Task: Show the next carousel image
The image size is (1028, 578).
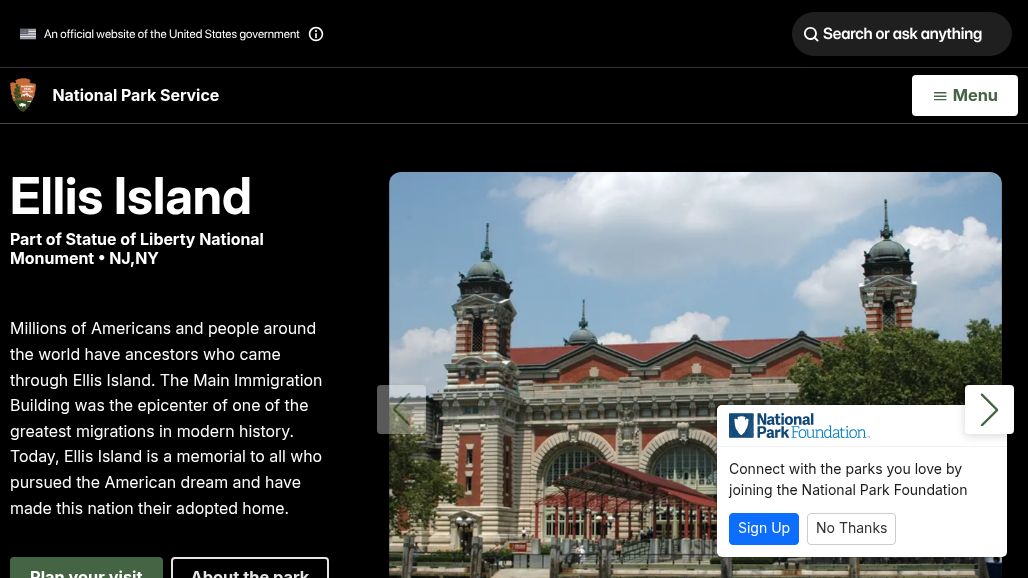Action: pyautogui.click(x=989, y=410)
